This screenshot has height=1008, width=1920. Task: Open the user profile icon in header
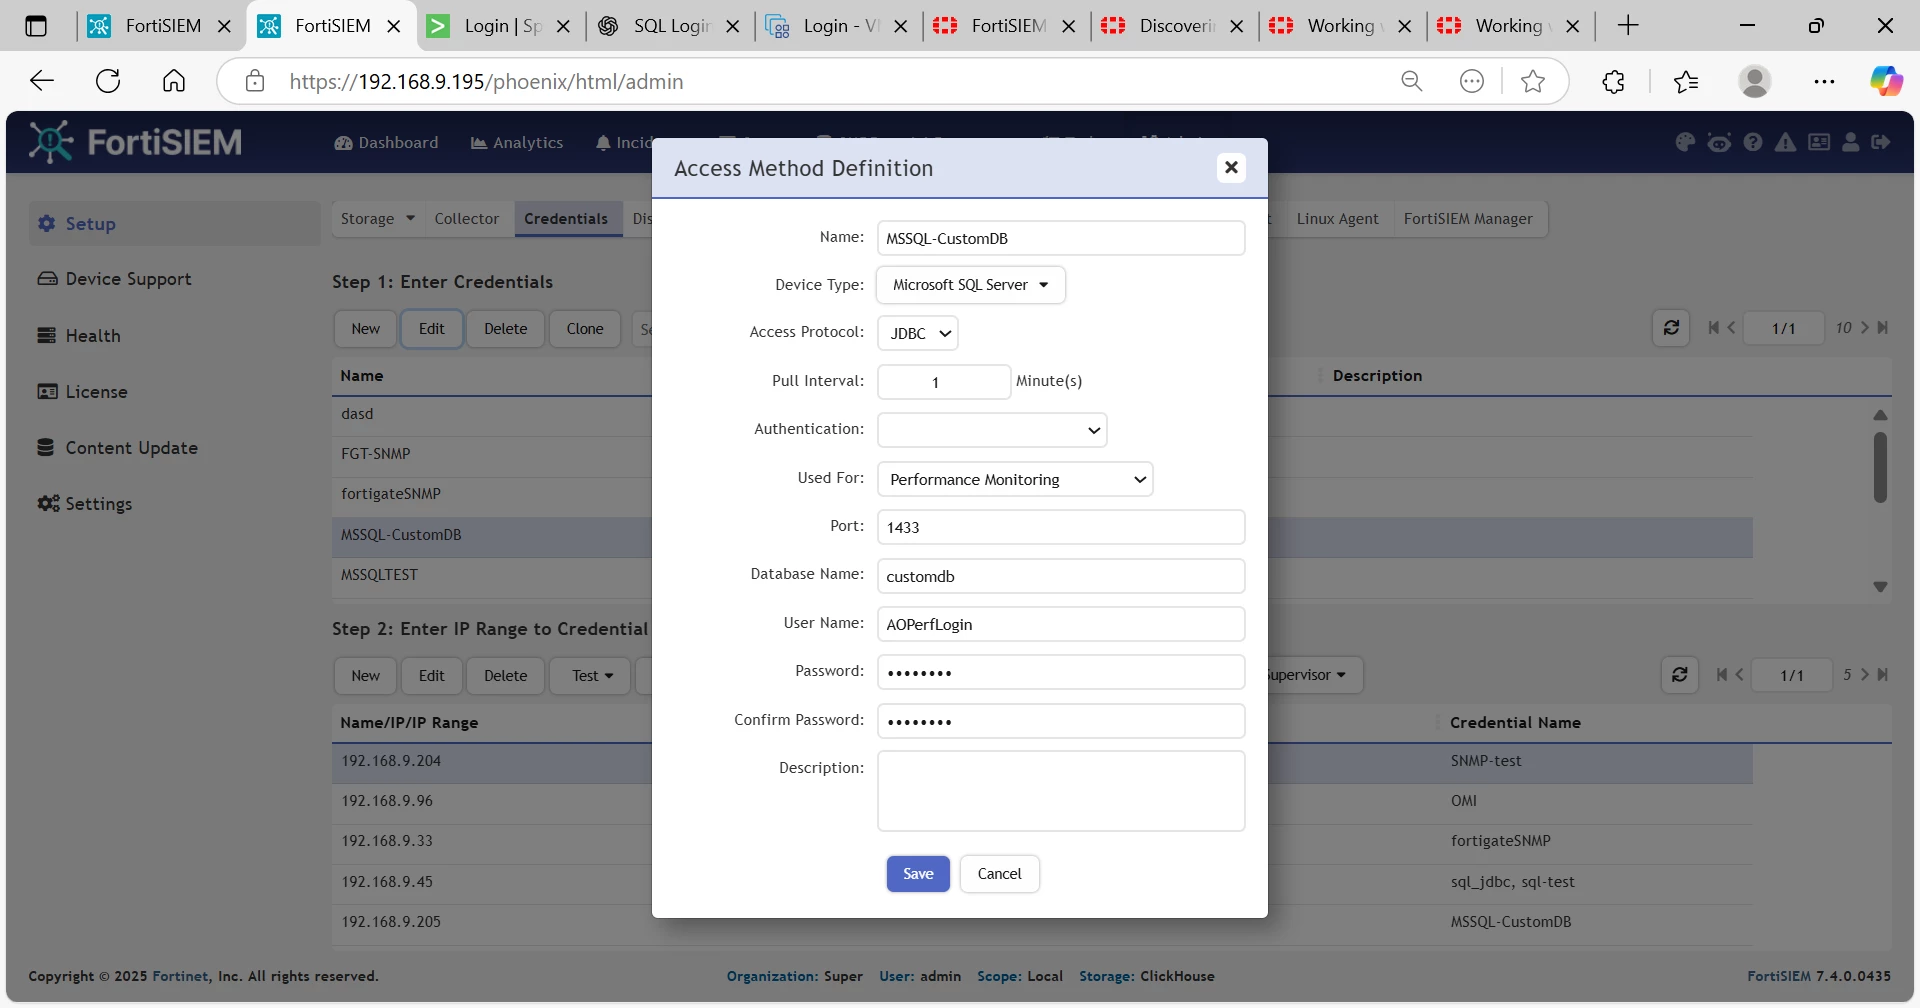(x=1851, y=143)
